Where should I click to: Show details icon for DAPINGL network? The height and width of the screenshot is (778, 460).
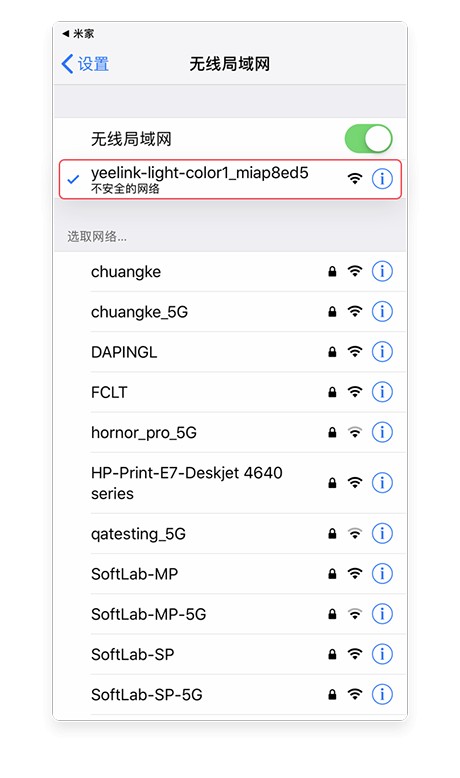click(x=382, y=352)
